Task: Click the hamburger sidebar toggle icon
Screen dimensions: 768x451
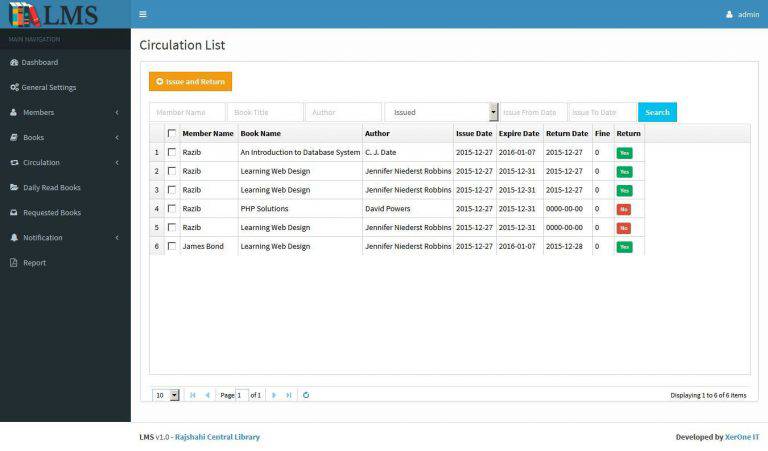Action: point(143,14)
